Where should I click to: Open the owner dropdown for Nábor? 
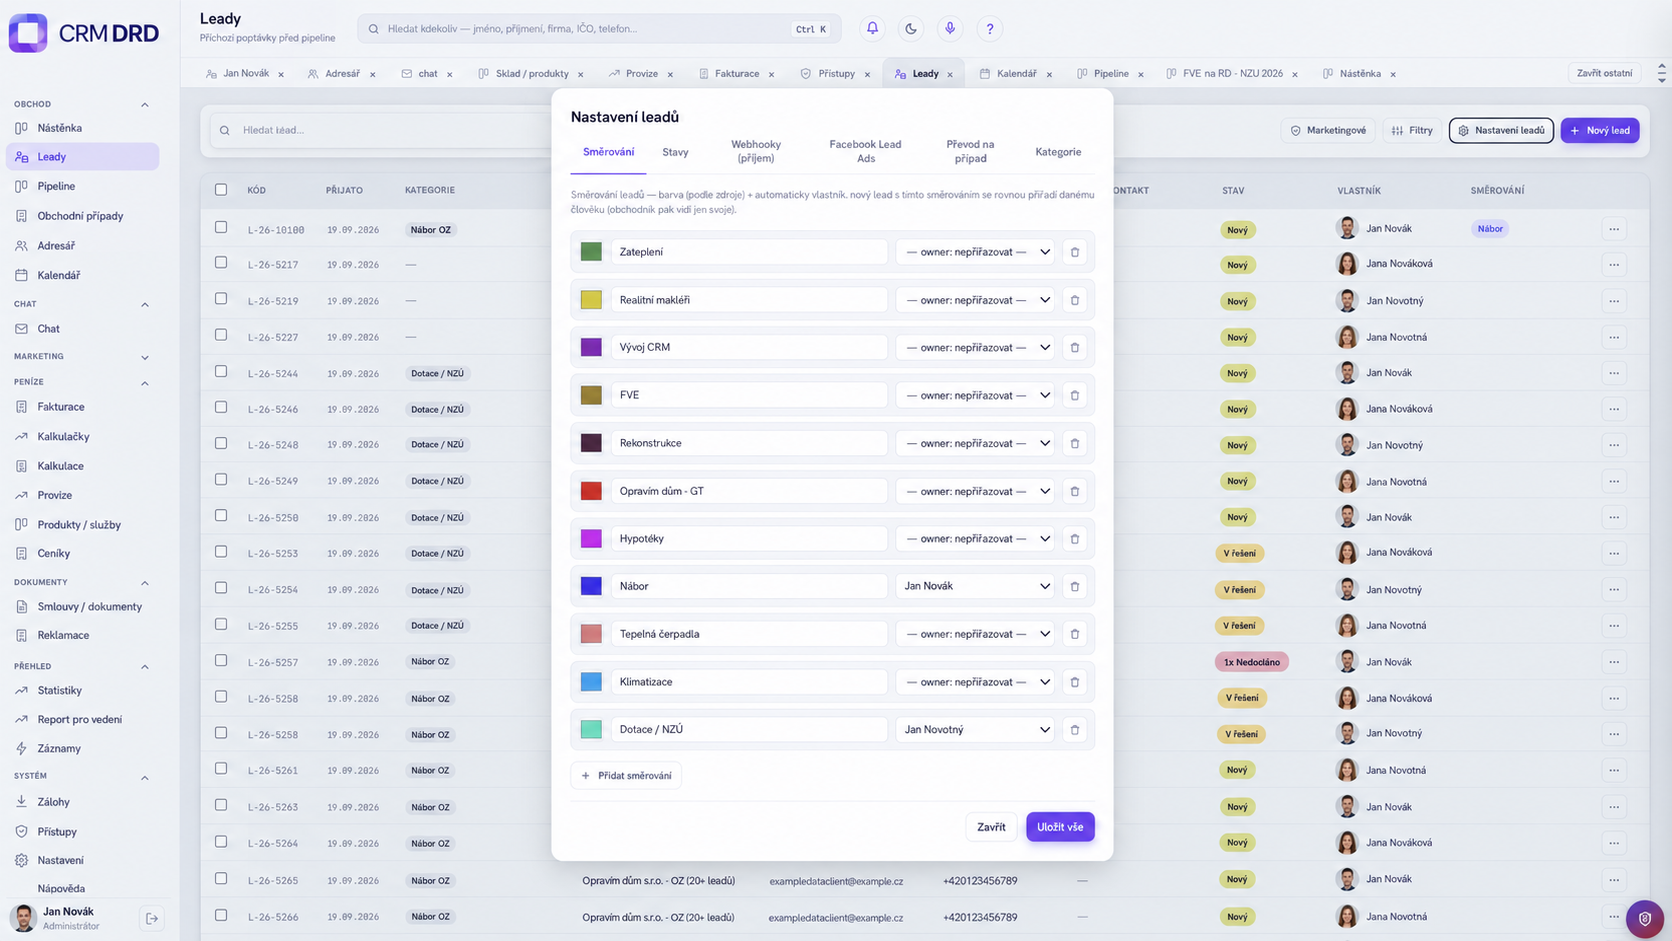pyautogui.click(x=975, y=586)
